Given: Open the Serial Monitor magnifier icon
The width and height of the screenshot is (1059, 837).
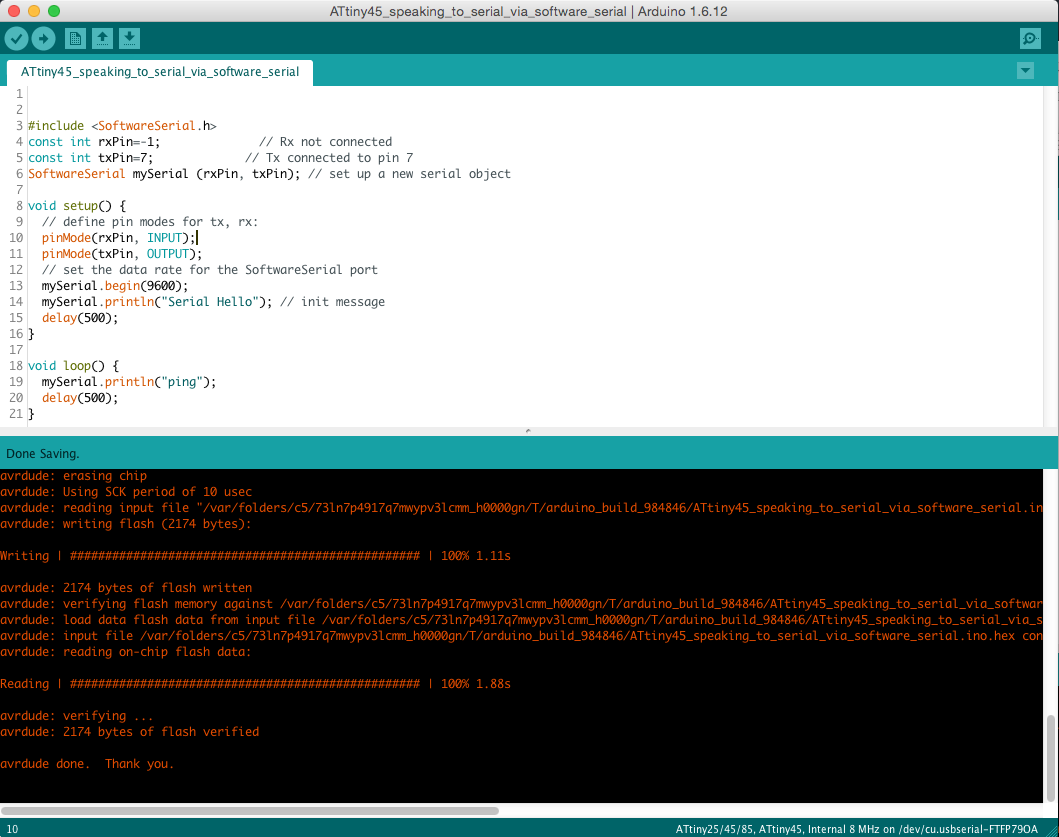Looking at the screenshot, I should coord(1030,39).
